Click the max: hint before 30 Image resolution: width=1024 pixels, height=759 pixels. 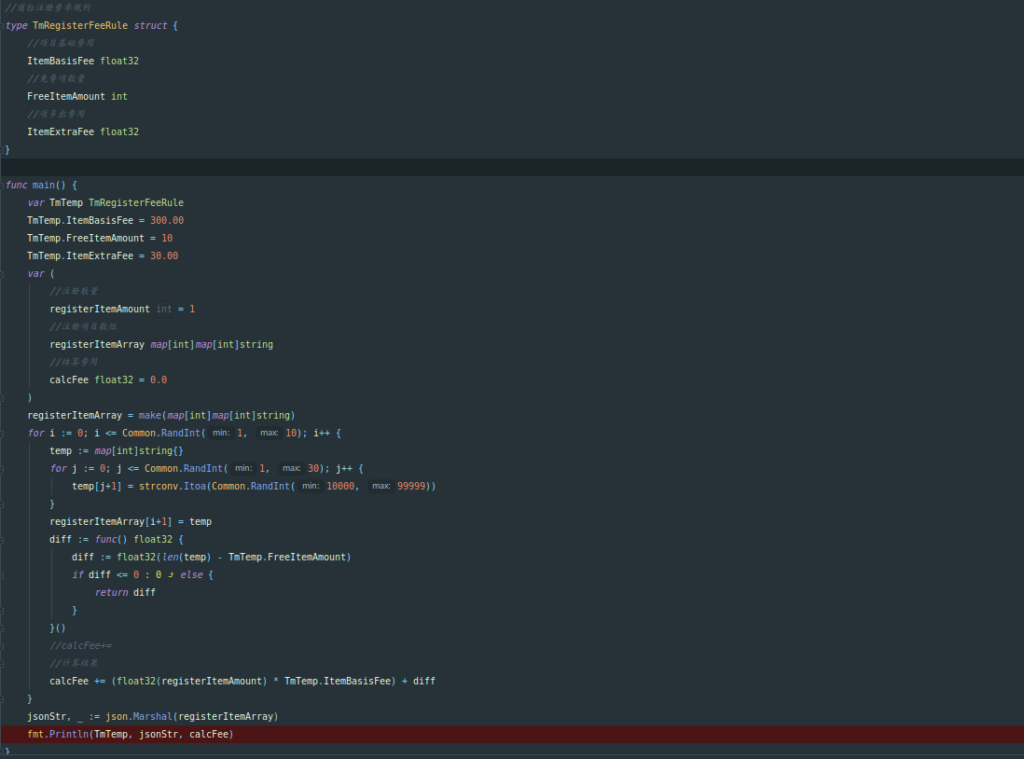point(291,468)
